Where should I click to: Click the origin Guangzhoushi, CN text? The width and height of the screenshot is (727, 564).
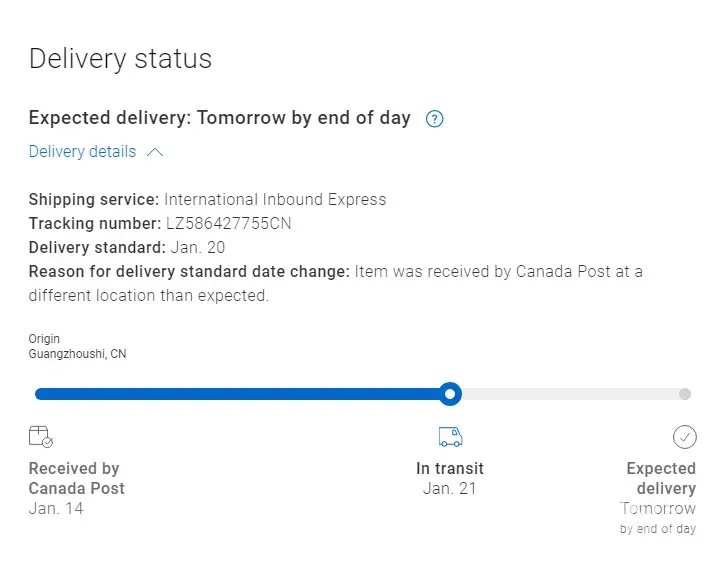pos(77,354)
